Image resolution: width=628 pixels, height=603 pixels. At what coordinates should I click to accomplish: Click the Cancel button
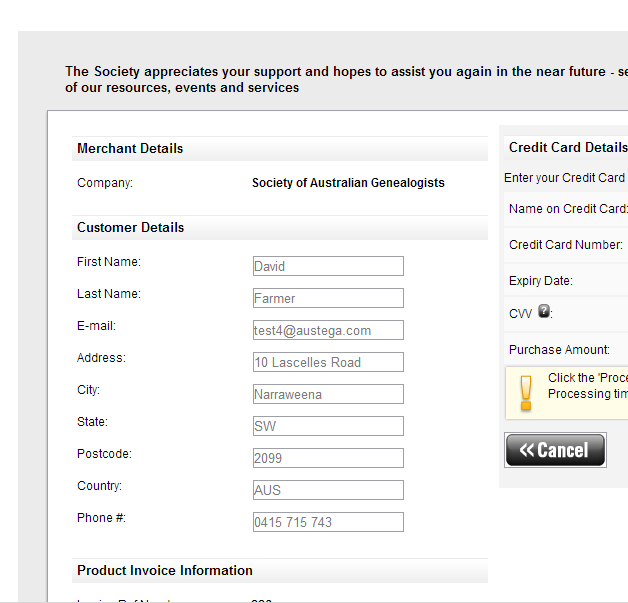point(555,450)
